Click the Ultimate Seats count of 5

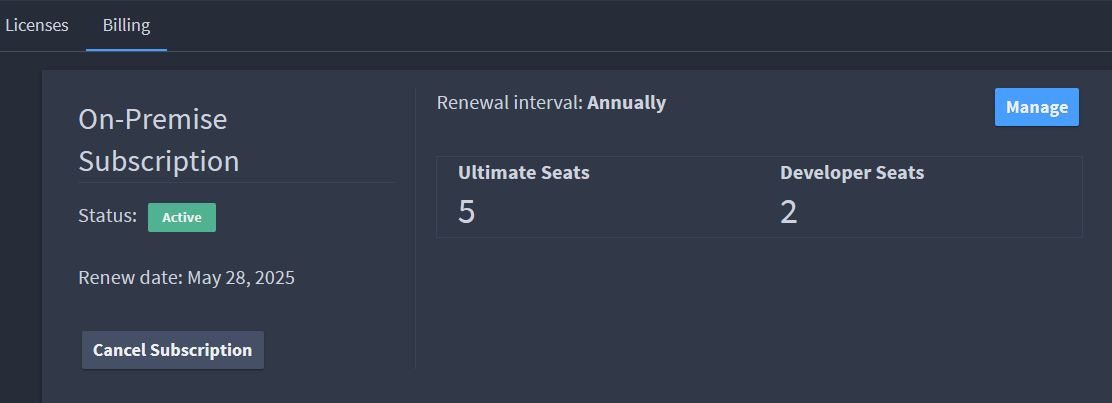pos(466,212)
